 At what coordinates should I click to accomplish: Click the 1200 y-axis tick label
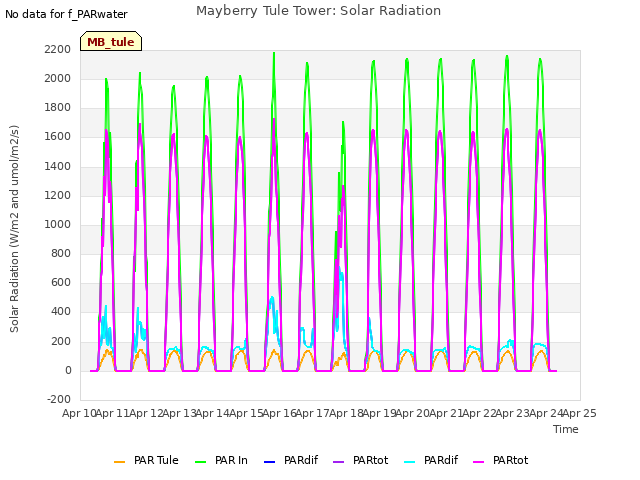coord(58,196)
